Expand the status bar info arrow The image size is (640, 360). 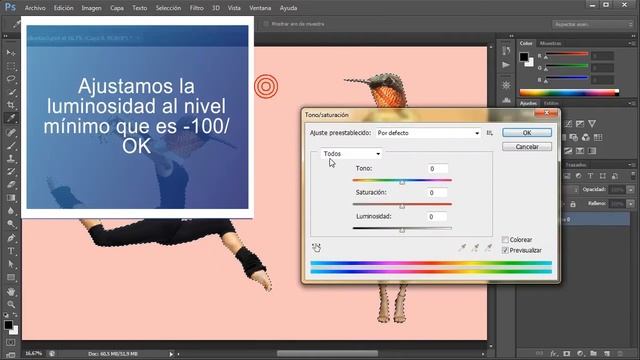point(171,354)
